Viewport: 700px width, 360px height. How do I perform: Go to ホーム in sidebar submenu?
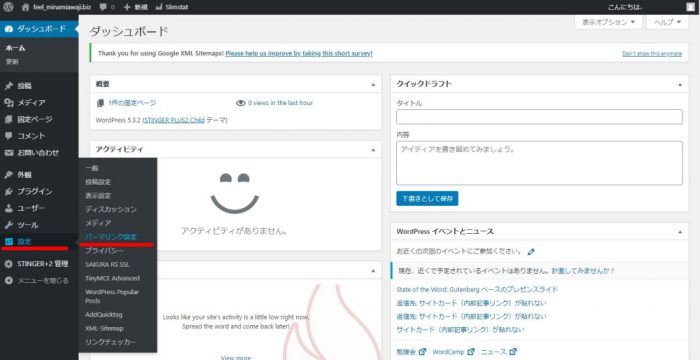[x=15, y=48]
